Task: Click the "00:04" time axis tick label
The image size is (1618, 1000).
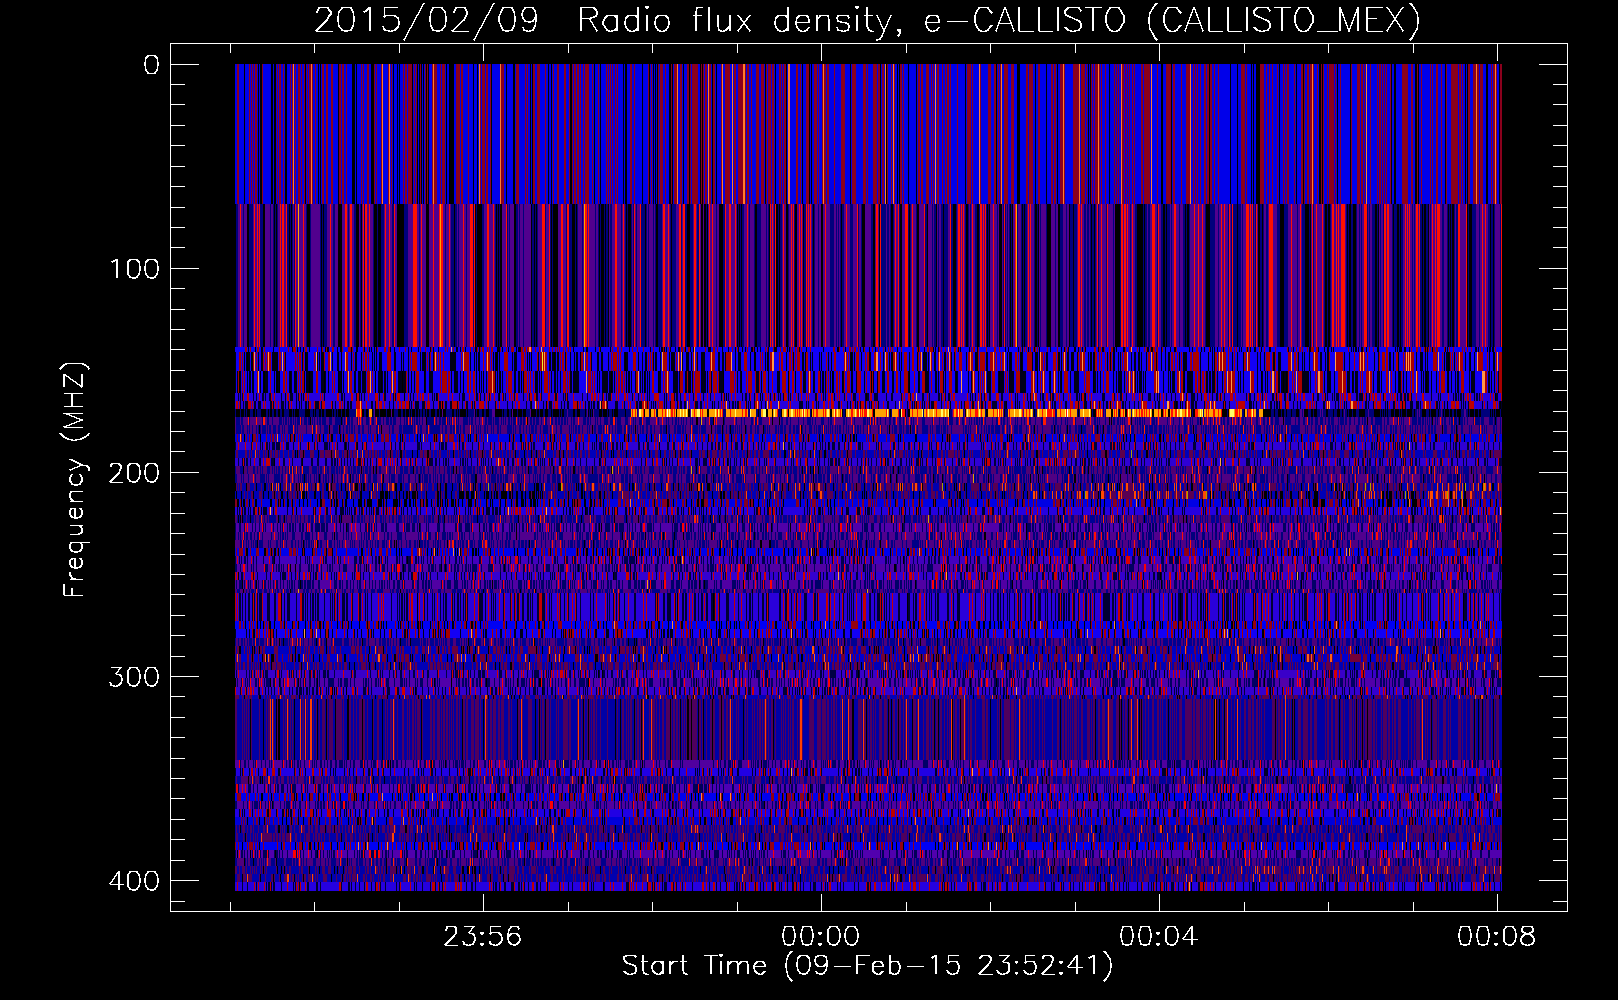Action: (x=1158, y=937)
